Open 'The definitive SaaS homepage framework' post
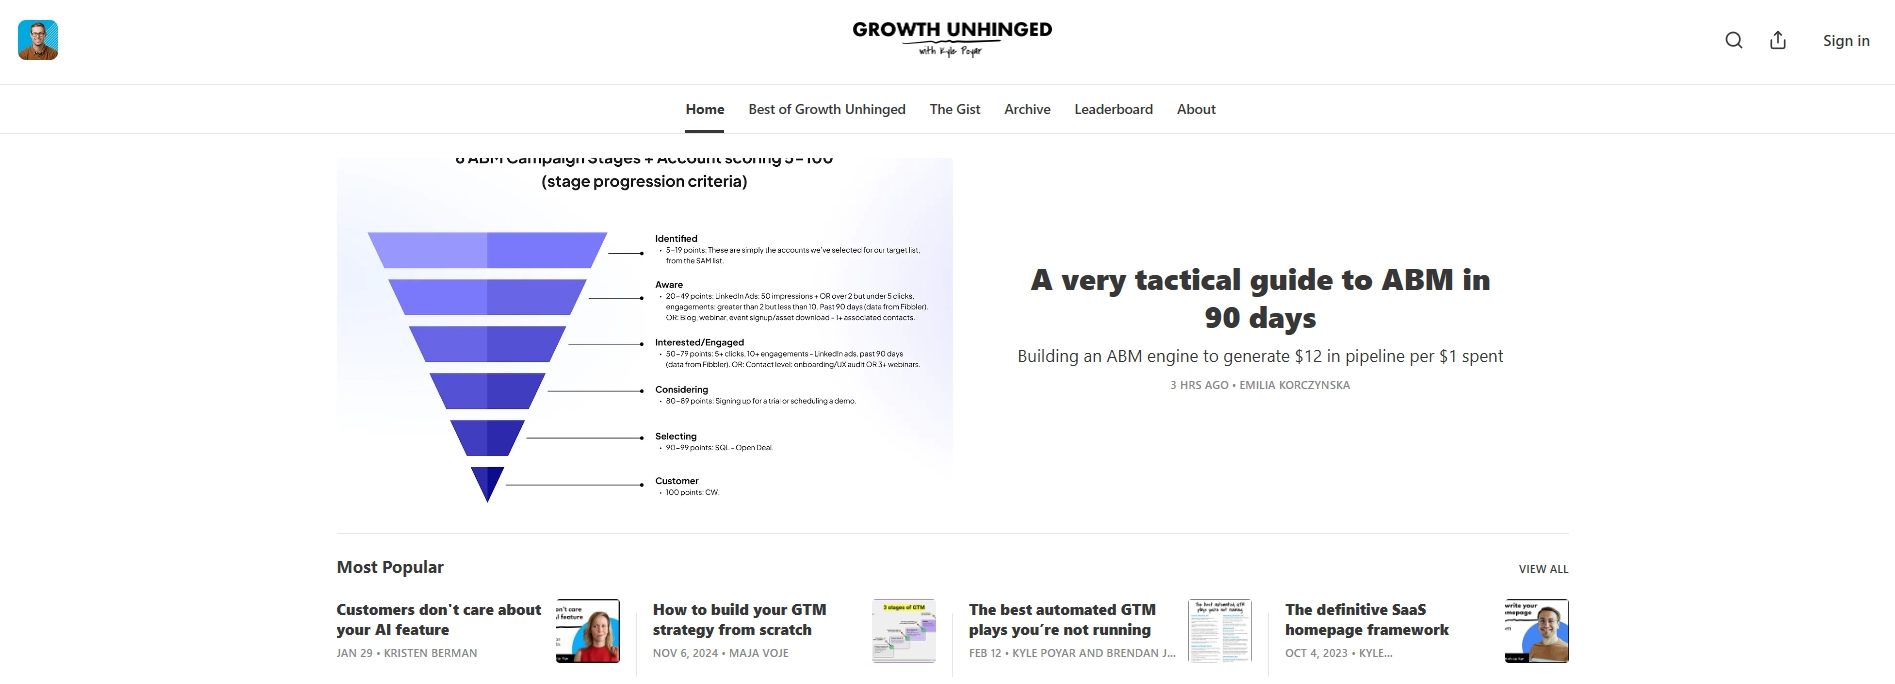The height and width of the screenshot is (684, 1895). [x=1367, y=619]
